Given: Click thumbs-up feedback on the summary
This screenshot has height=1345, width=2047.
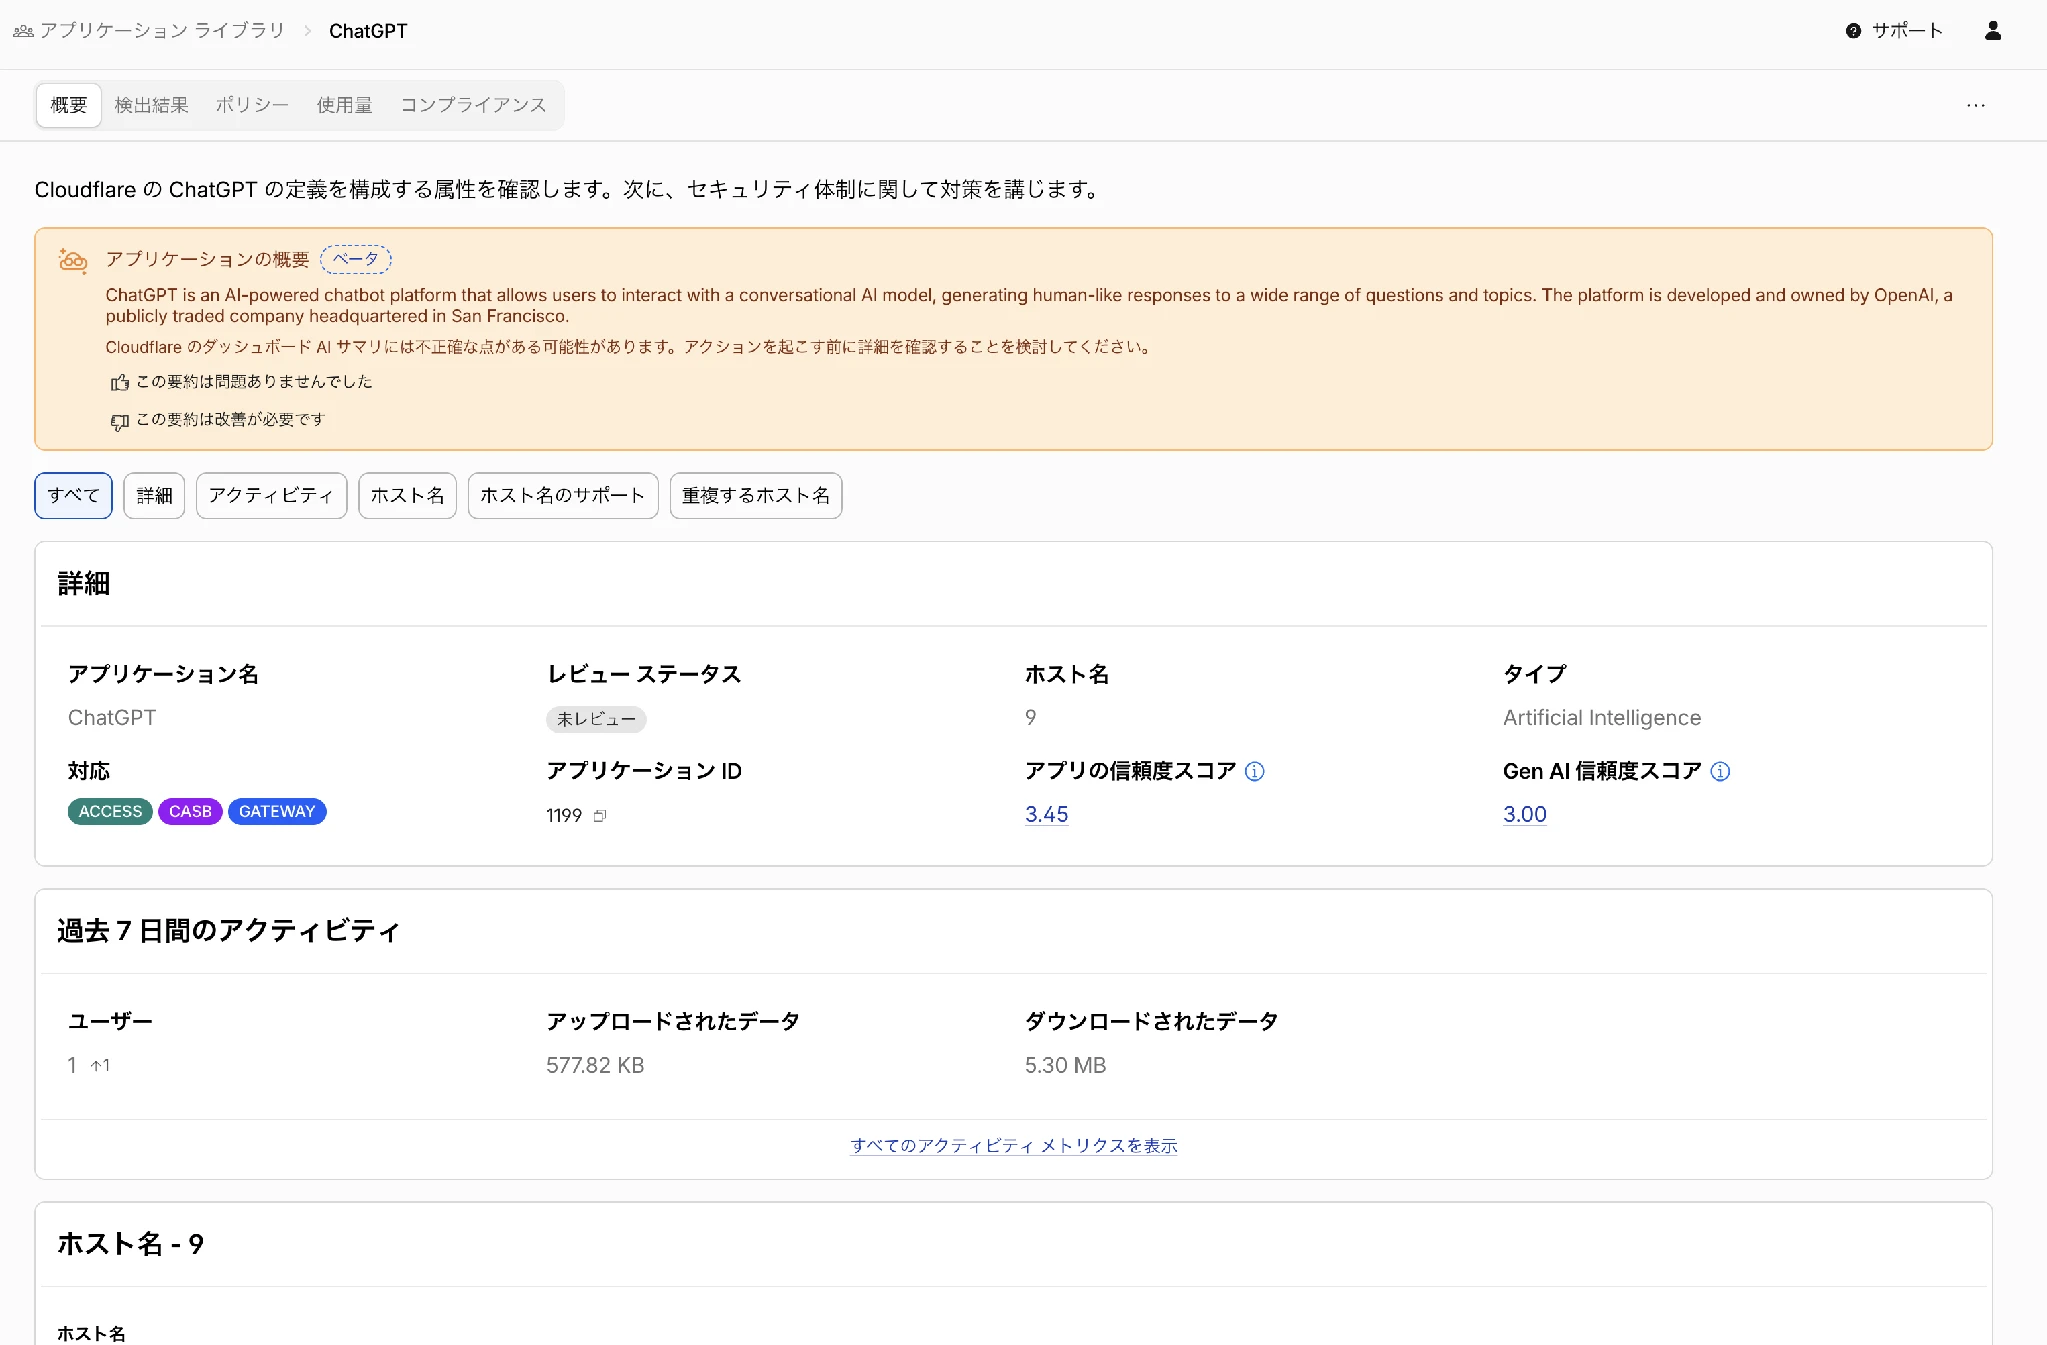Looking at the screenshot, I should tap(120, 383).
